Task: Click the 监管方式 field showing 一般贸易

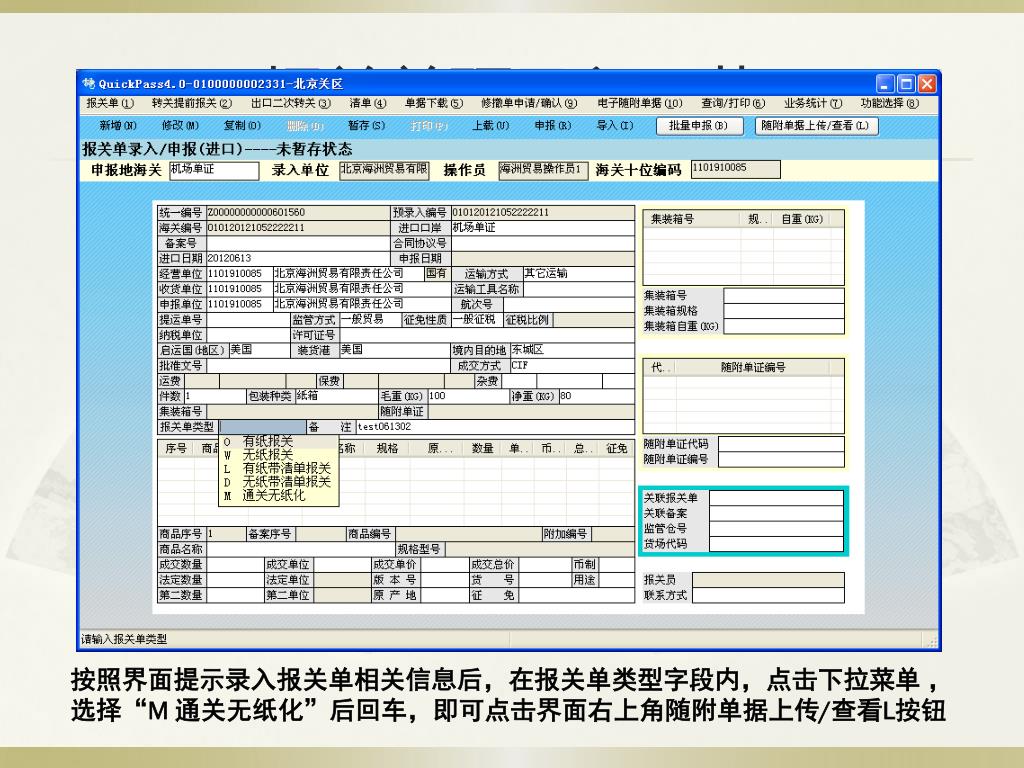Action: pos(370,320)
